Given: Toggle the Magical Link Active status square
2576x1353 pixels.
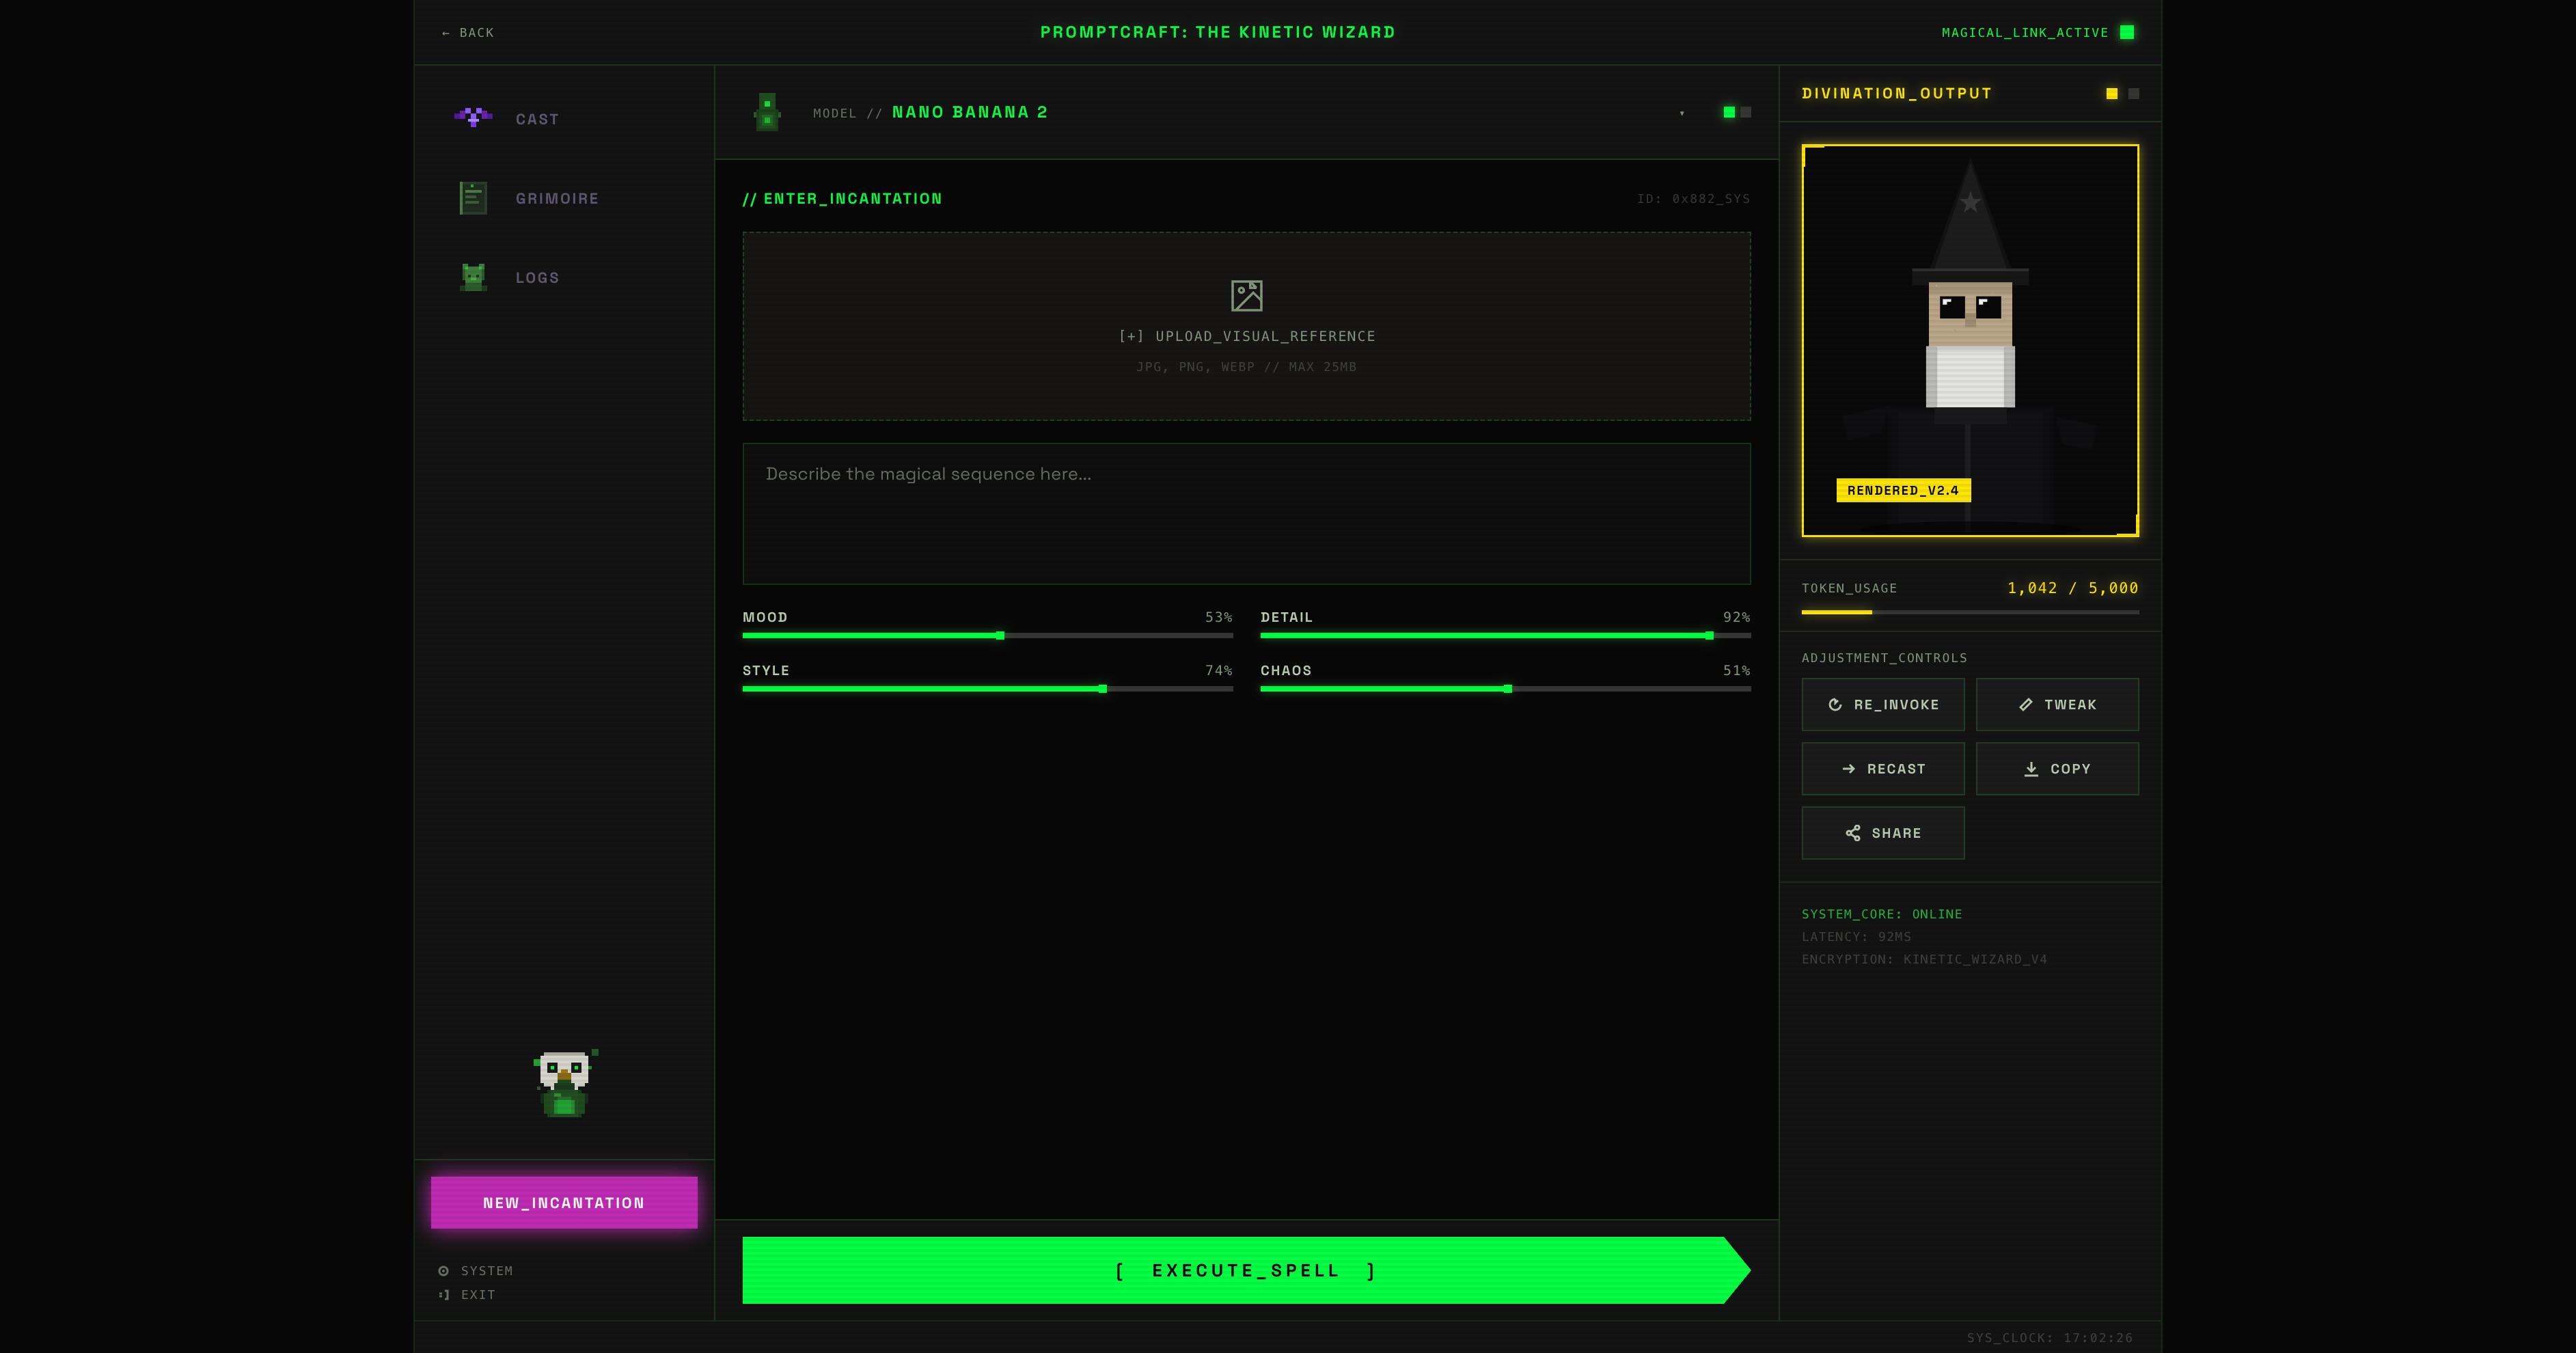Looking at the screenshot, I should pos(2127,32).
